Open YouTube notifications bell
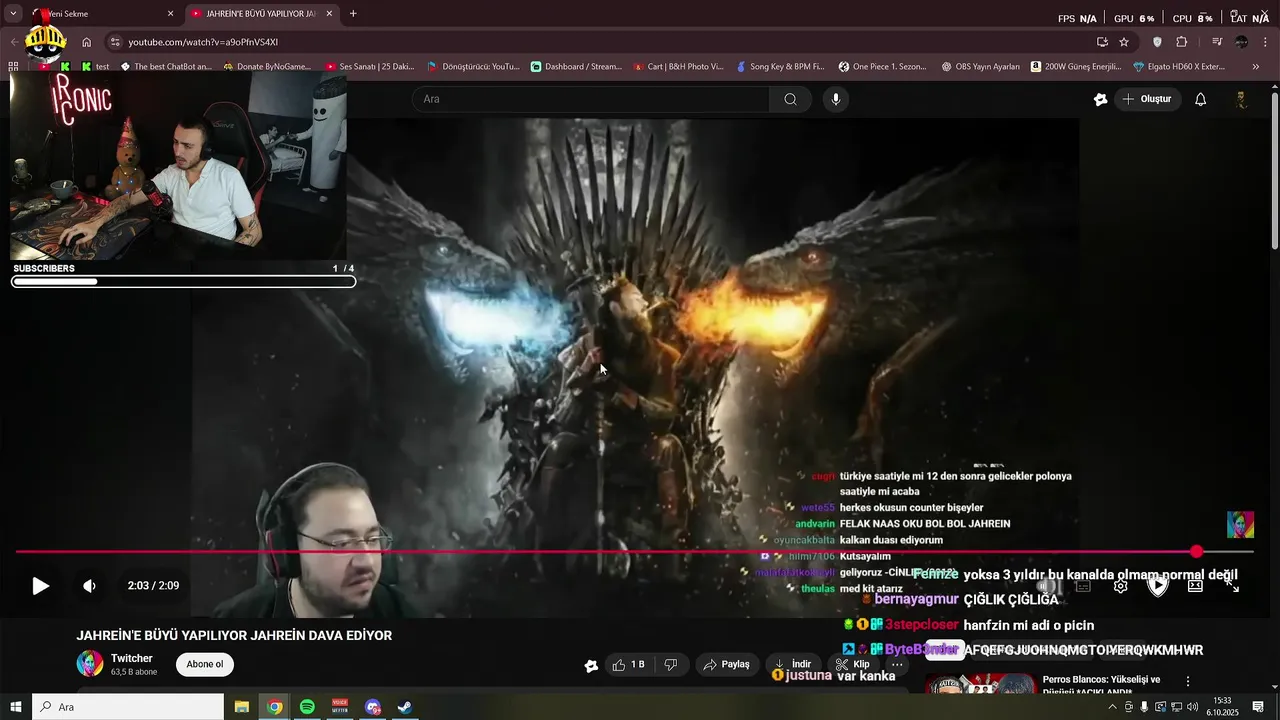1280x720 pixels. [1201, 99]
